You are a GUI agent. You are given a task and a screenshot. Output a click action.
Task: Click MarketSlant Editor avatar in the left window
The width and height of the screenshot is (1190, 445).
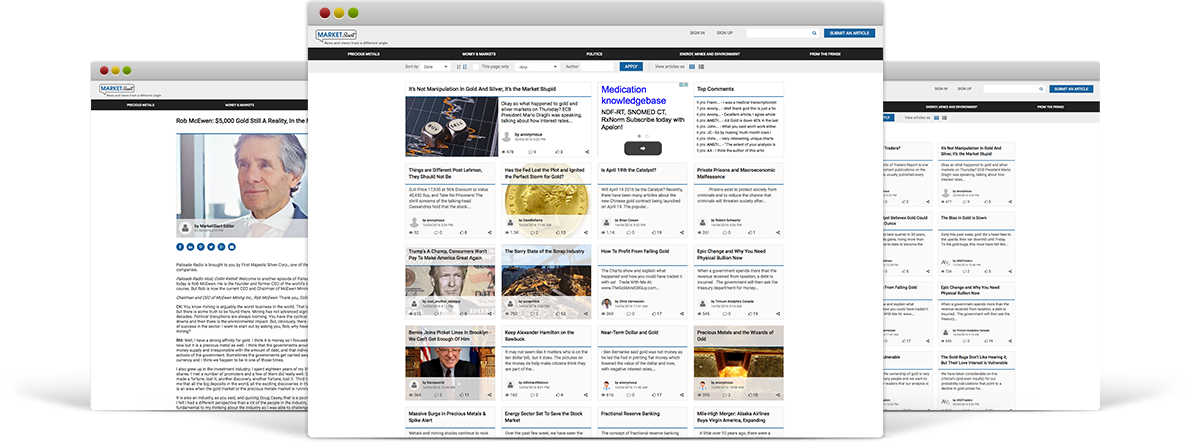point(185,228)
